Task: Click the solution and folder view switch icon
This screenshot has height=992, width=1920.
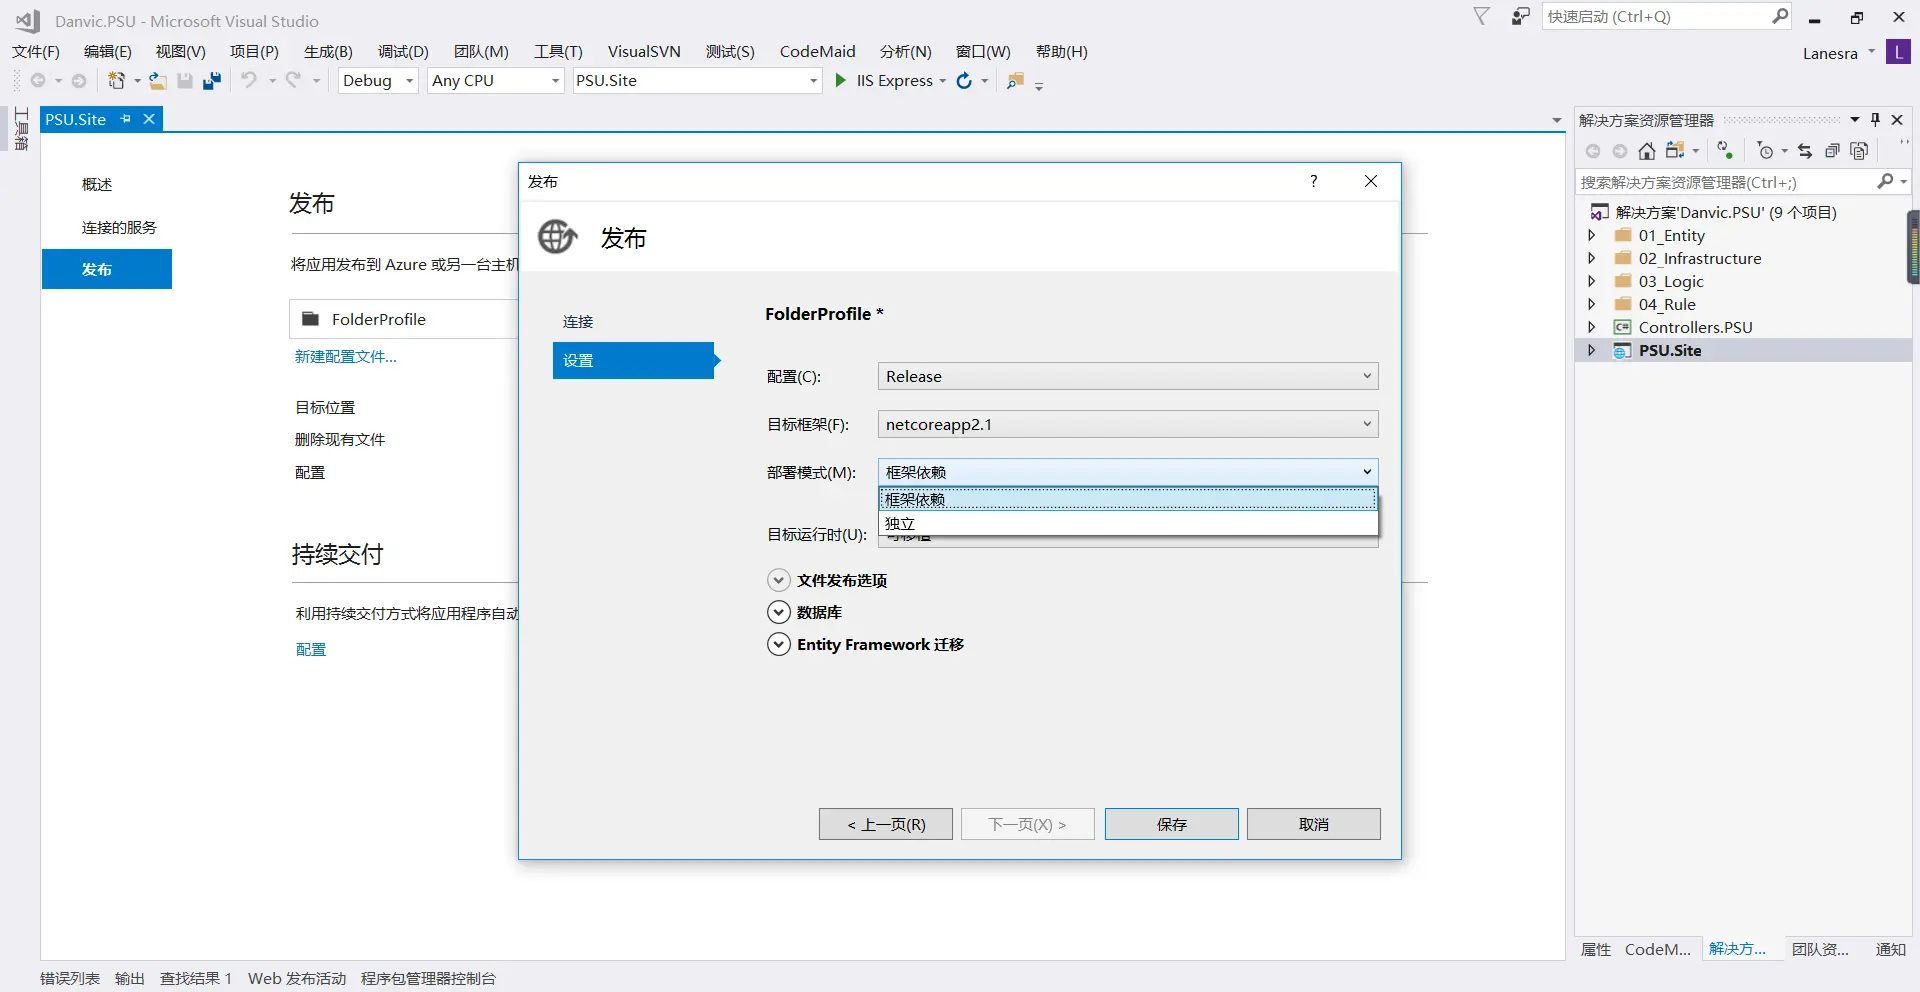Action: pyautogui.click(x=1675, y=151)
